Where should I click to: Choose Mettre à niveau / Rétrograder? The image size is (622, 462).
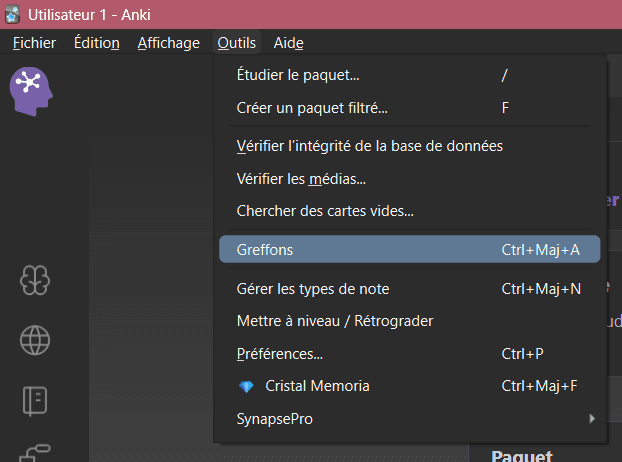(410, 321)
